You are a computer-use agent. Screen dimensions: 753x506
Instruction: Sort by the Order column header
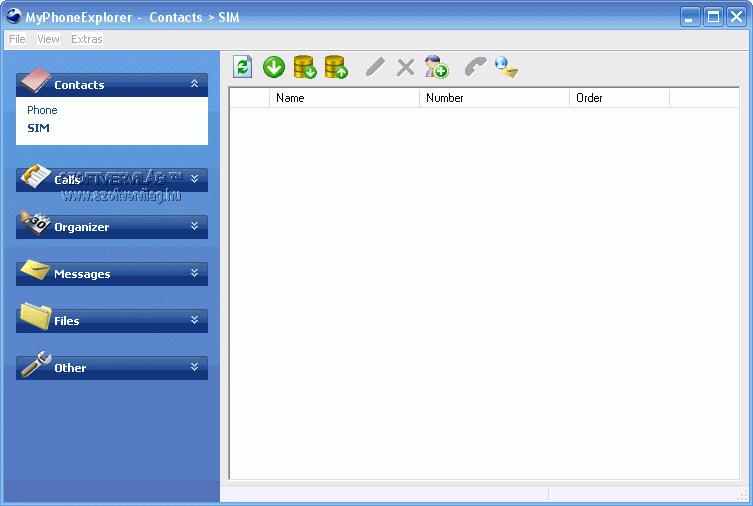click(619, 98)
